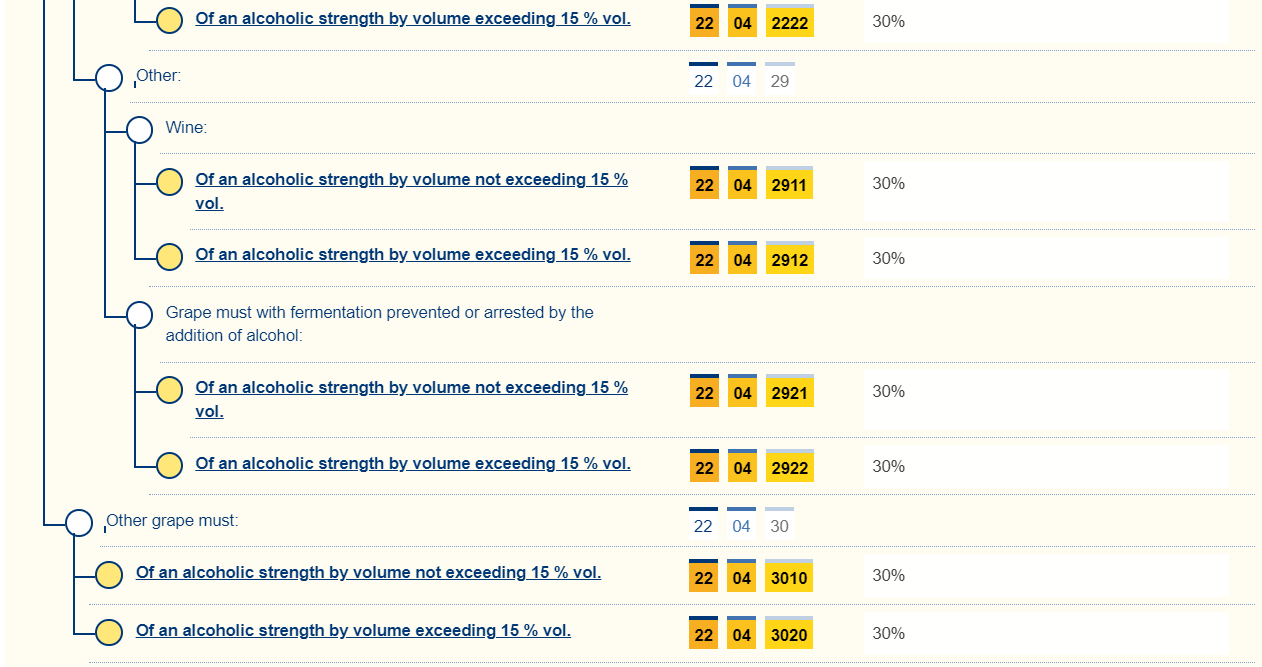Open link for code 3020 exceeding 15%
This screenshot has height=667, width=1262.
tap(353, 631)
